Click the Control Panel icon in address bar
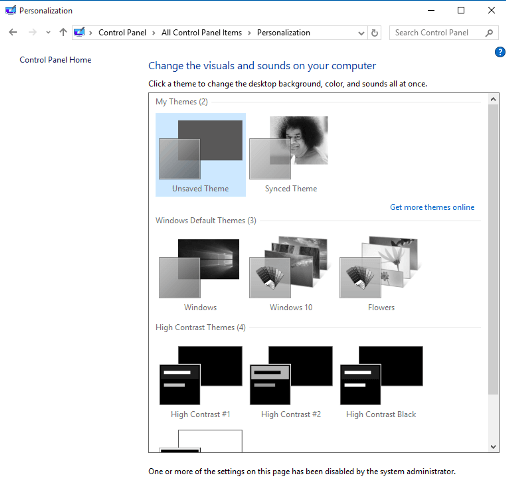506x480 pixels. tap(79, 32)
